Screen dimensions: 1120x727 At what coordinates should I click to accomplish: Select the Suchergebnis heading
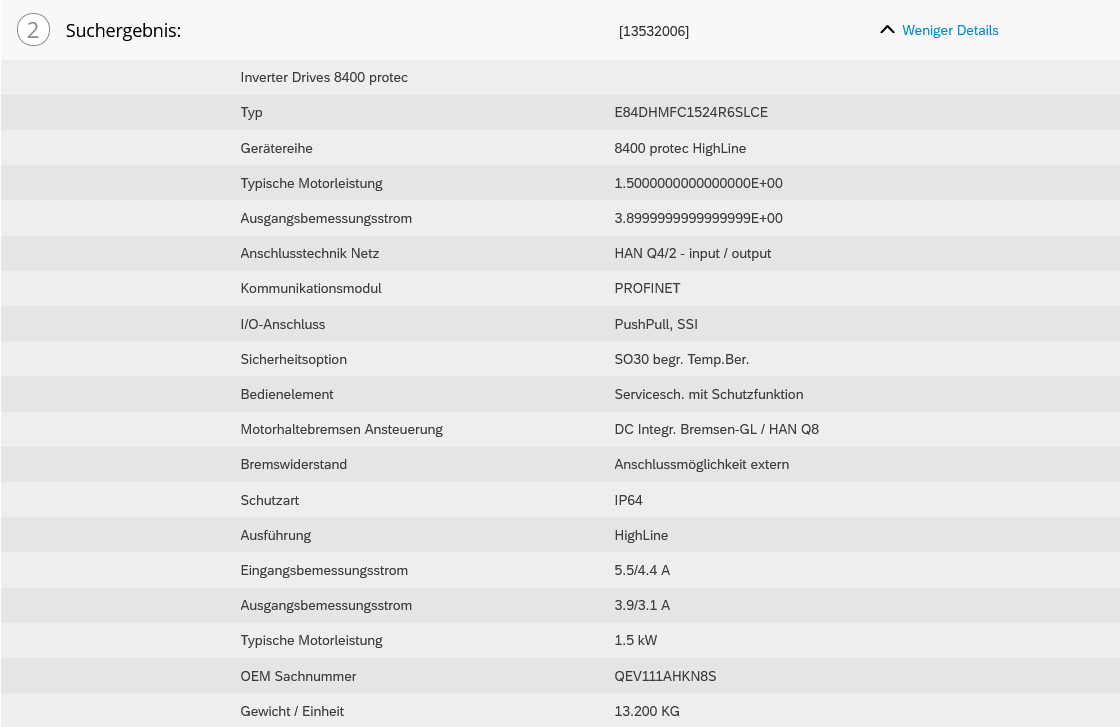pyautogui.click(x=123, y=31)
